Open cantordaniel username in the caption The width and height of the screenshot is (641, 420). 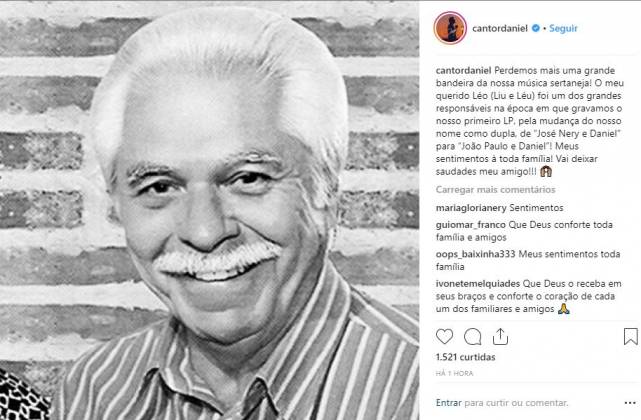coord(464,70)
